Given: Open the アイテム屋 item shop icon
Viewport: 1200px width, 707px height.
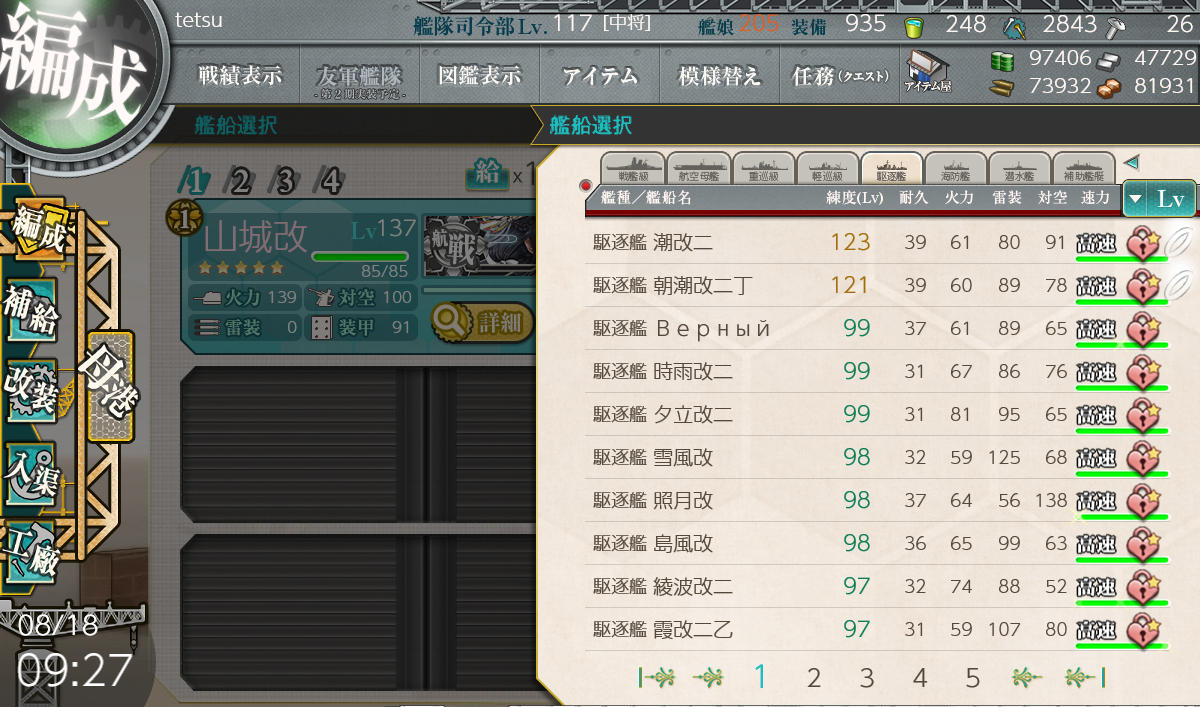Looking at the screenshot, I should point(928,73).
